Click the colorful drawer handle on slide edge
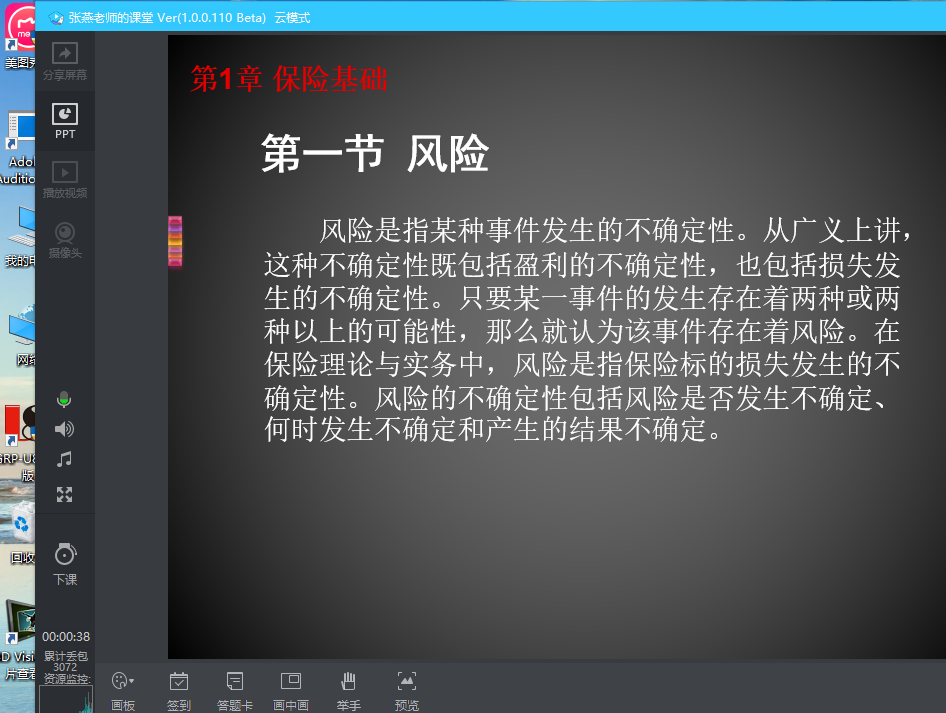Viewport: 946px width, 713px height. coord(175,241)
